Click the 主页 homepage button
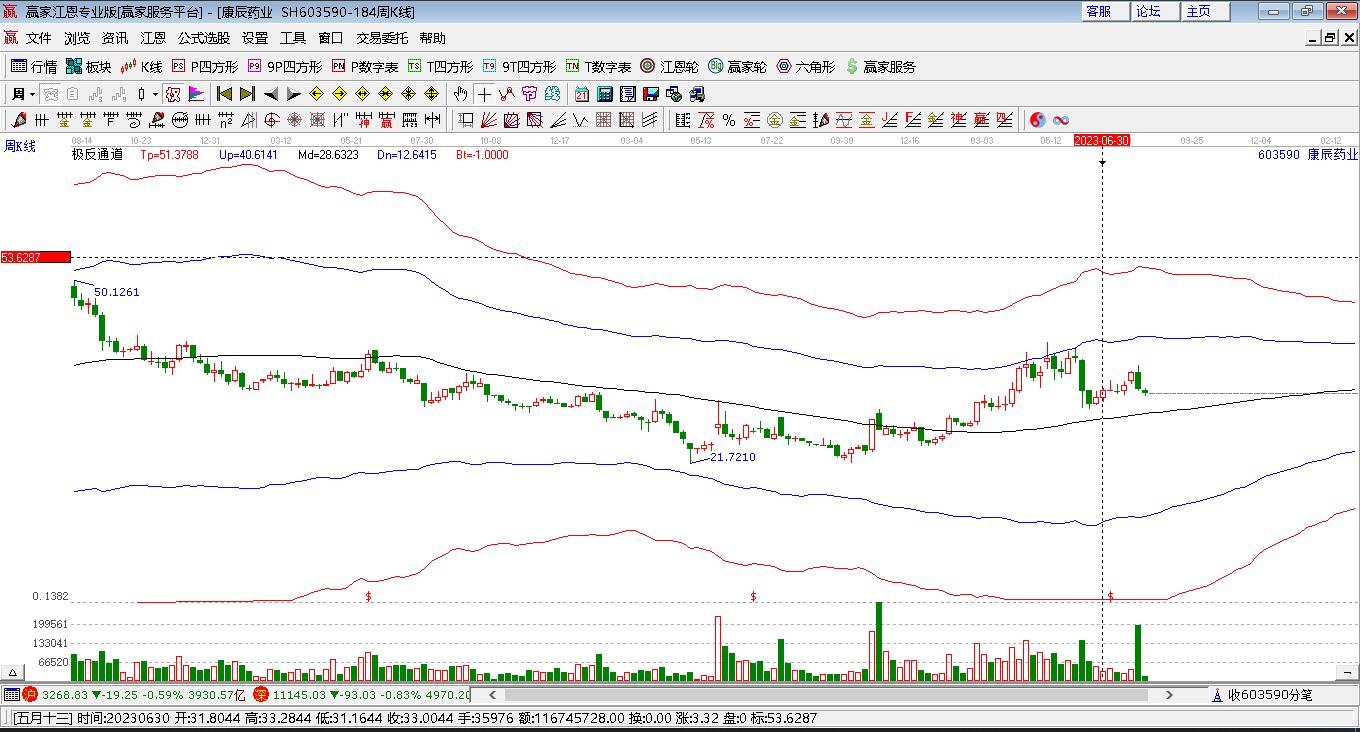Image resolution: width=1360 pixels, height=732 pixels. (1205, 11)
